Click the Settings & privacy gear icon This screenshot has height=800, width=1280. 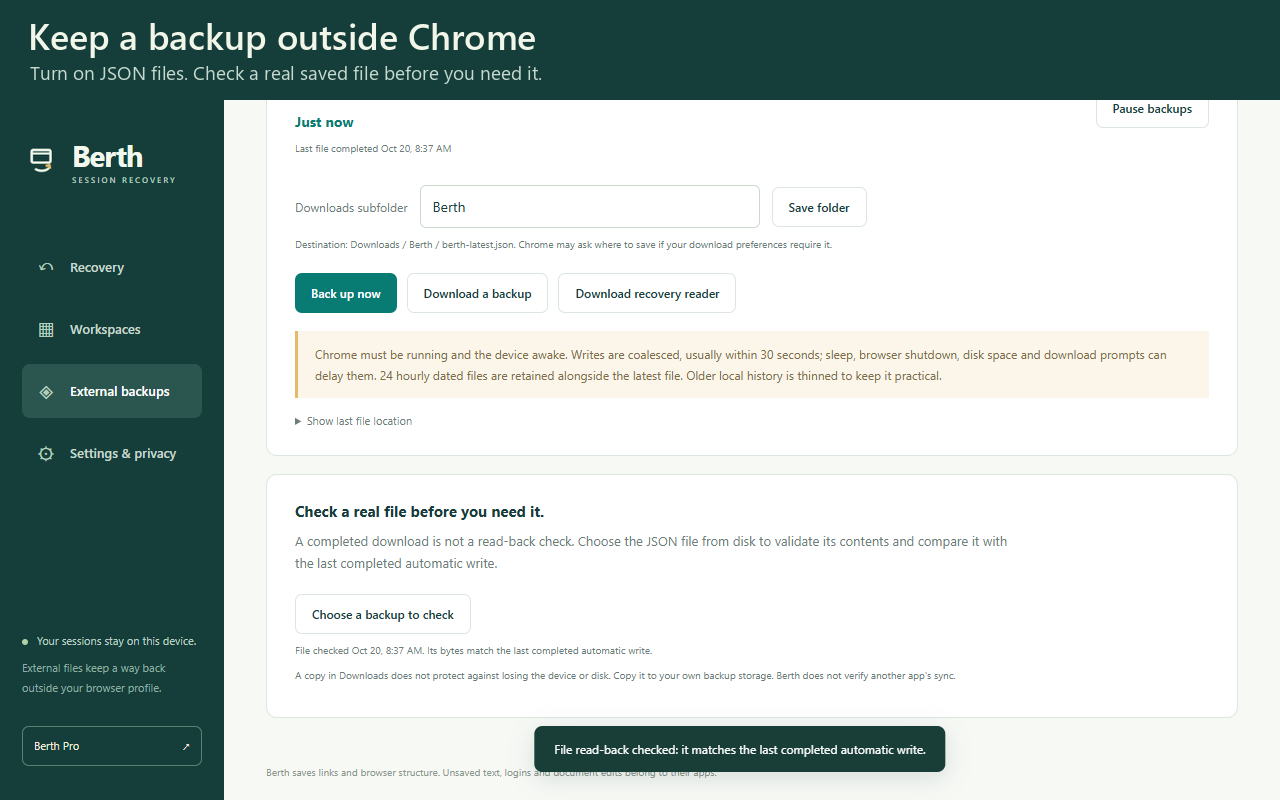[46, 453]
